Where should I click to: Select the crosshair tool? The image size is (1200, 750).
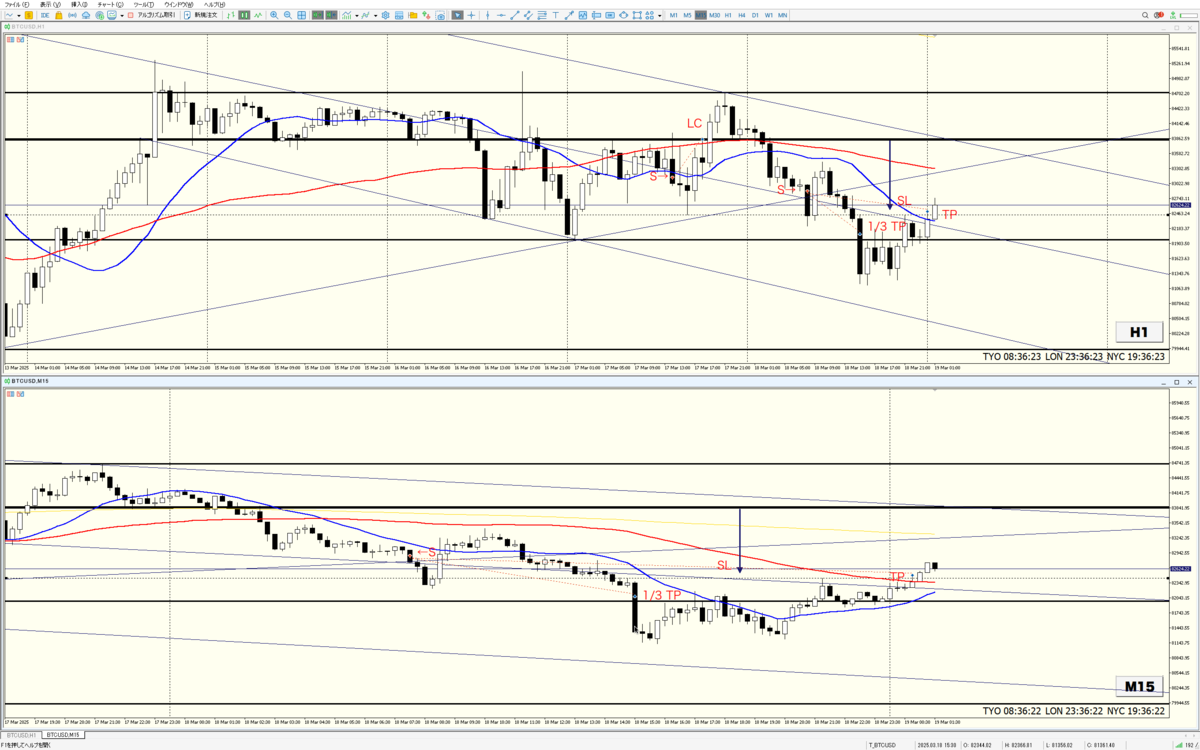coord(471,15)
